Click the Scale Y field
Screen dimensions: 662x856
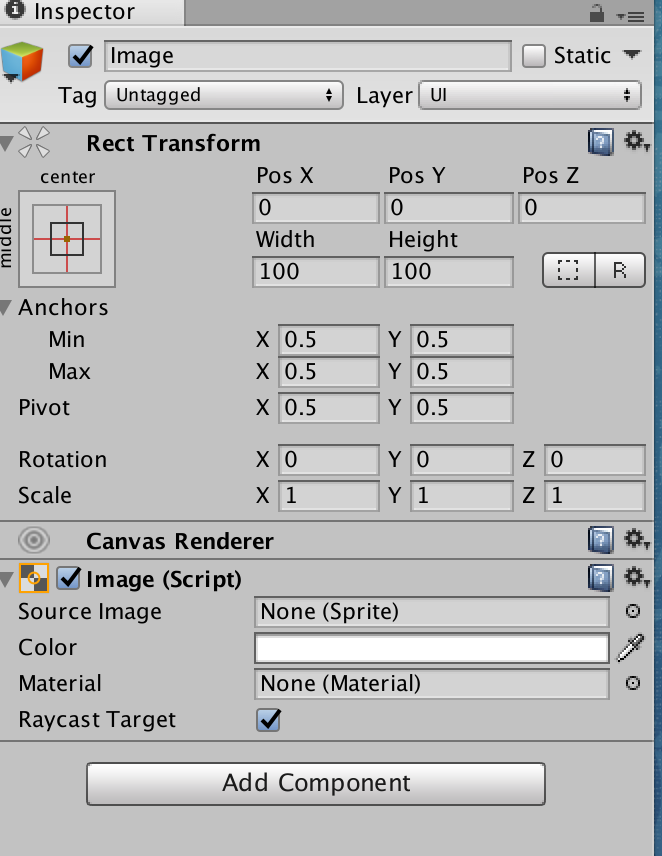(x=462, y=496)
